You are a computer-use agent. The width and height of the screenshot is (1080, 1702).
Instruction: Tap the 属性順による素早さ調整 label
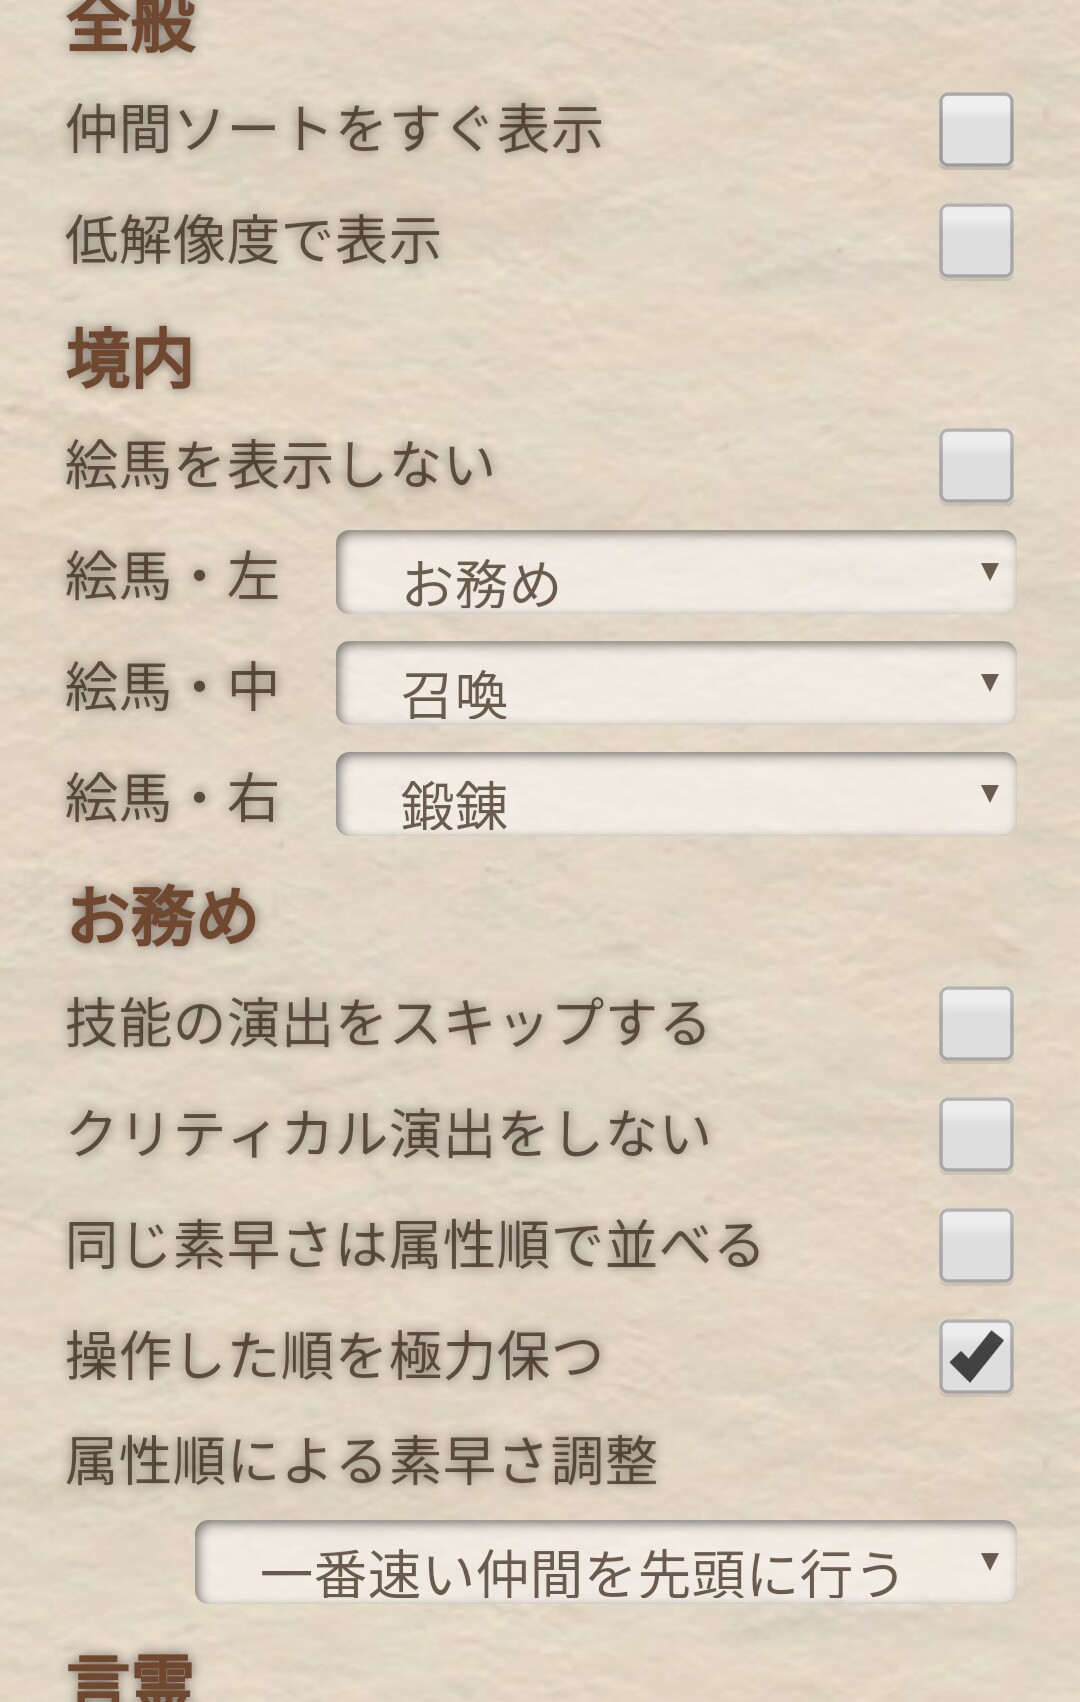(x=361, y=1461)
